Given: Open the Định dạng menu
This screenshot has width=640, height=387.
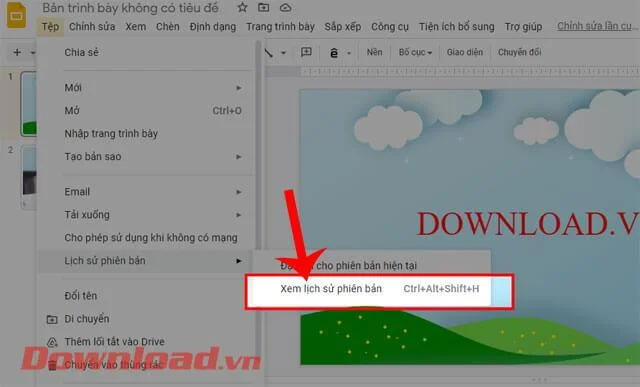Looking at the screenshot, I should coord(213,27).
